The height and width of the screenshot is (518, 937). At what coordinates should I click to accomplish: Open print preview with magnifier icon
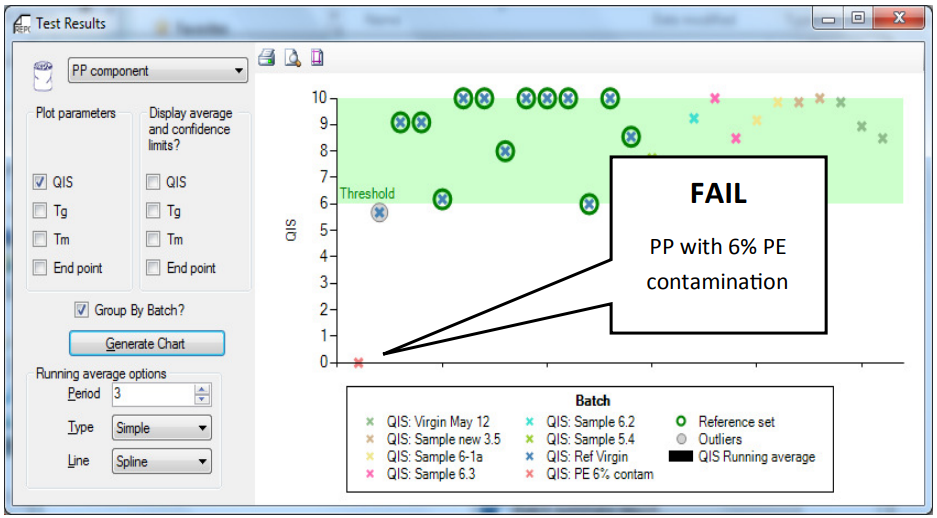pyautogui.click(x=292, y=57)
